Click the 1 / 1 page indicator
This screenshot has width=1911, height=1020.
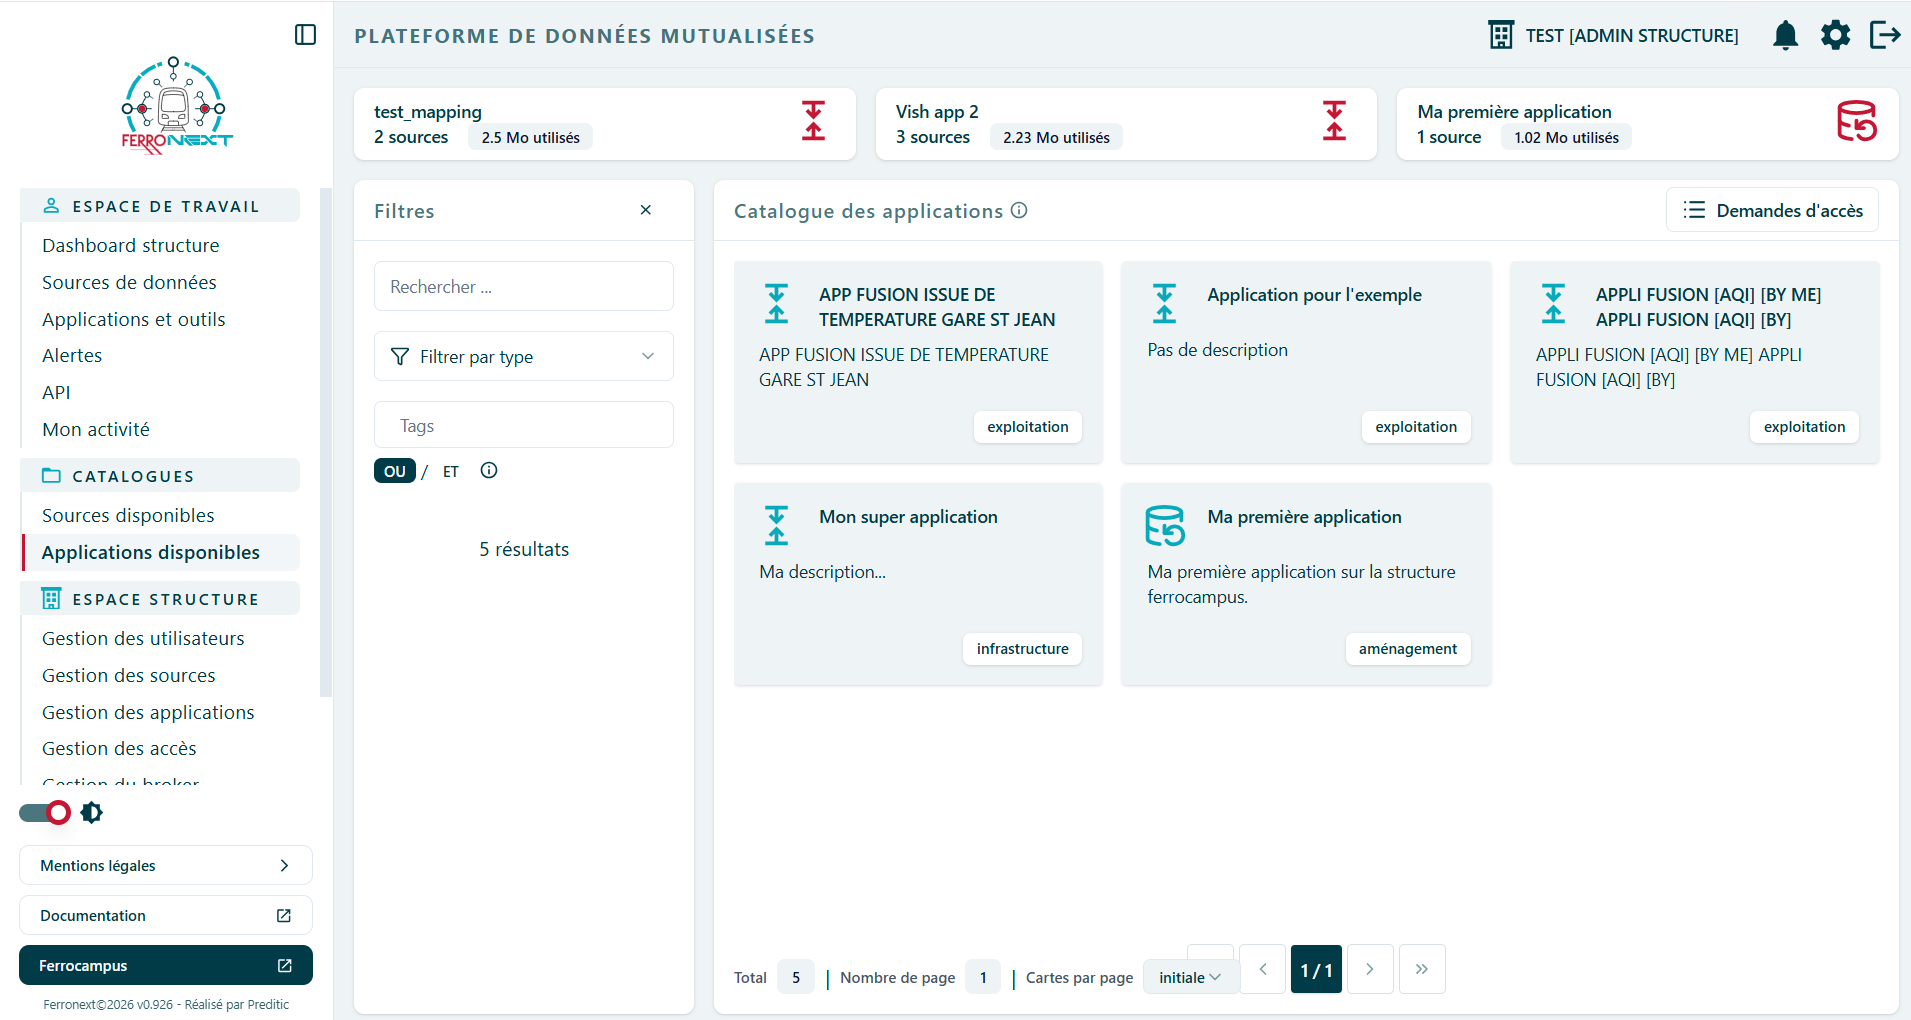[1316, 969]
